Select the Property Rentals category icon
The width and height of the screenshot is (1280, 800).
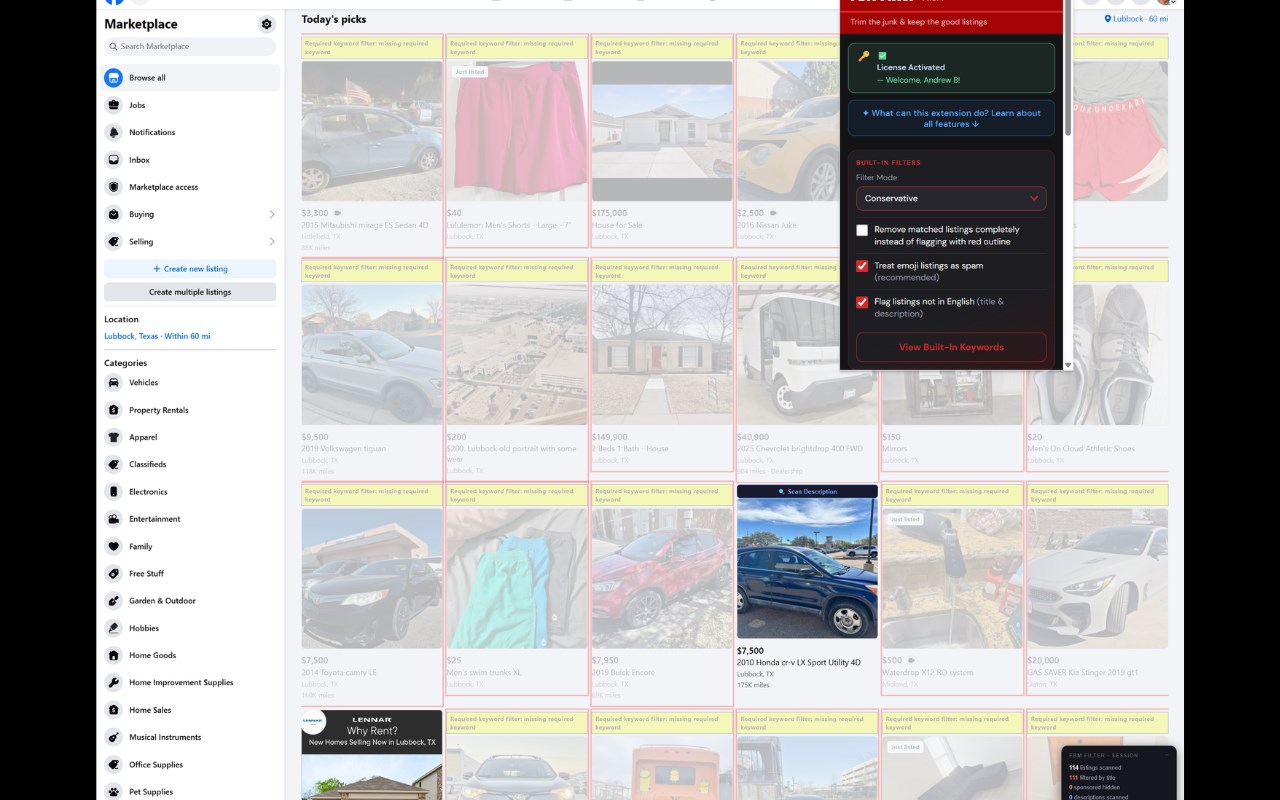[114, 410]
